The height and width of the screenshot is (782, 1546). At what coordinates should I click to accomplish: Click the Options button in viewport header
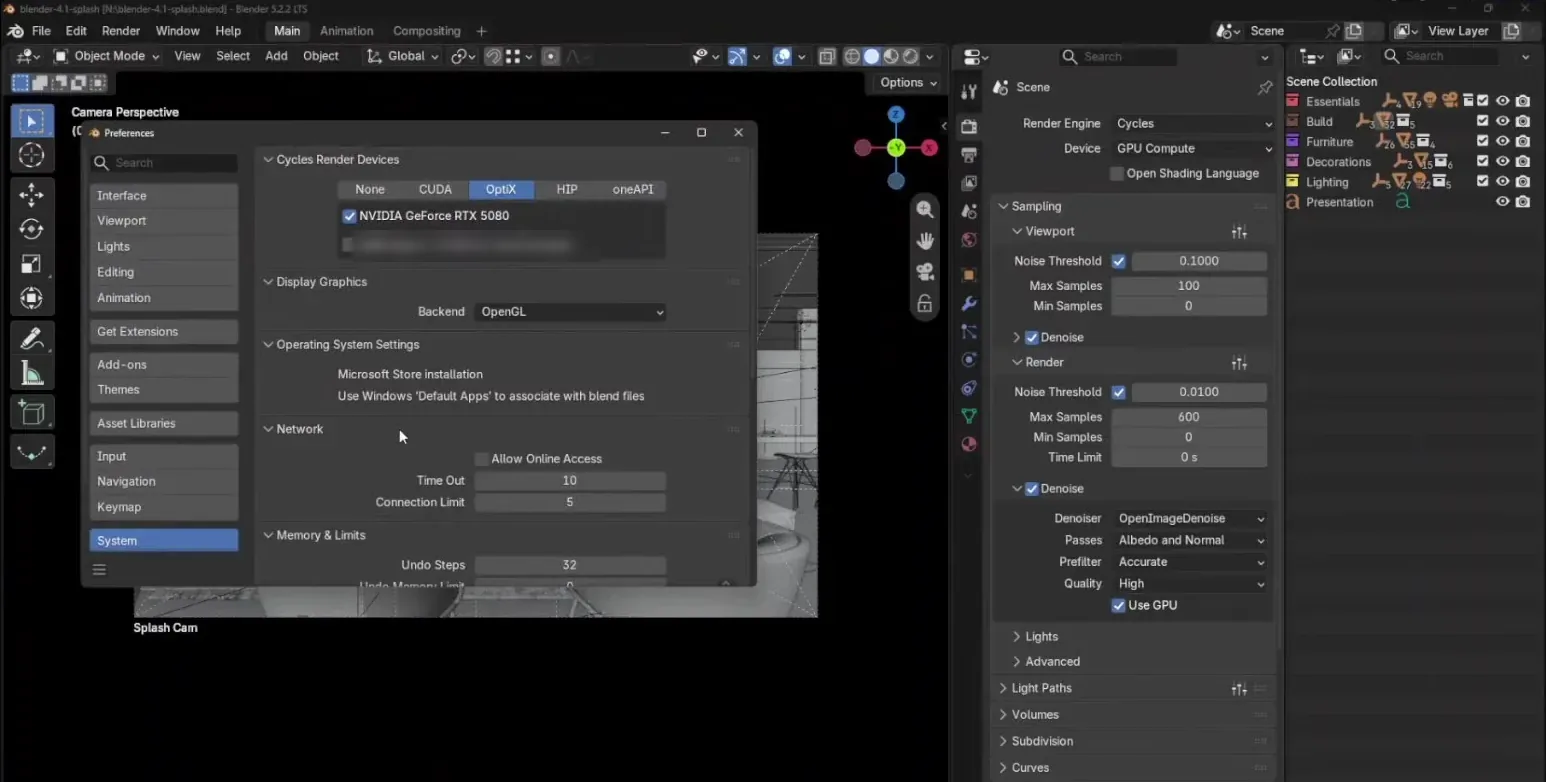(x=908, y=83)
